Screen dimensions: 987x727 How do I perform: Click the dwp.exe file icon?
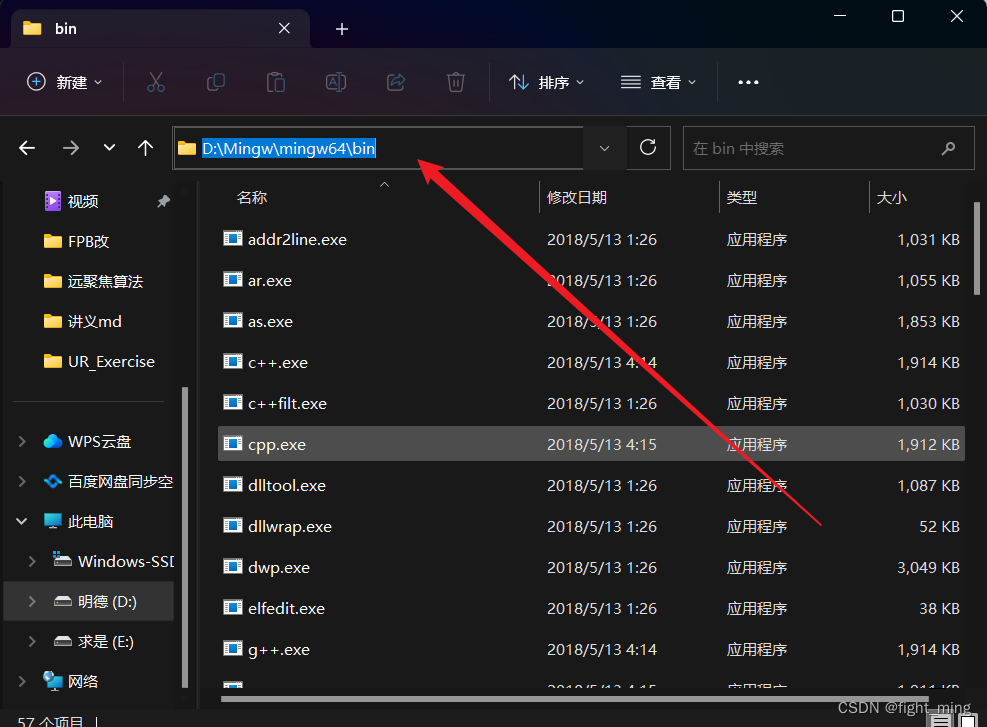point(233,566)
